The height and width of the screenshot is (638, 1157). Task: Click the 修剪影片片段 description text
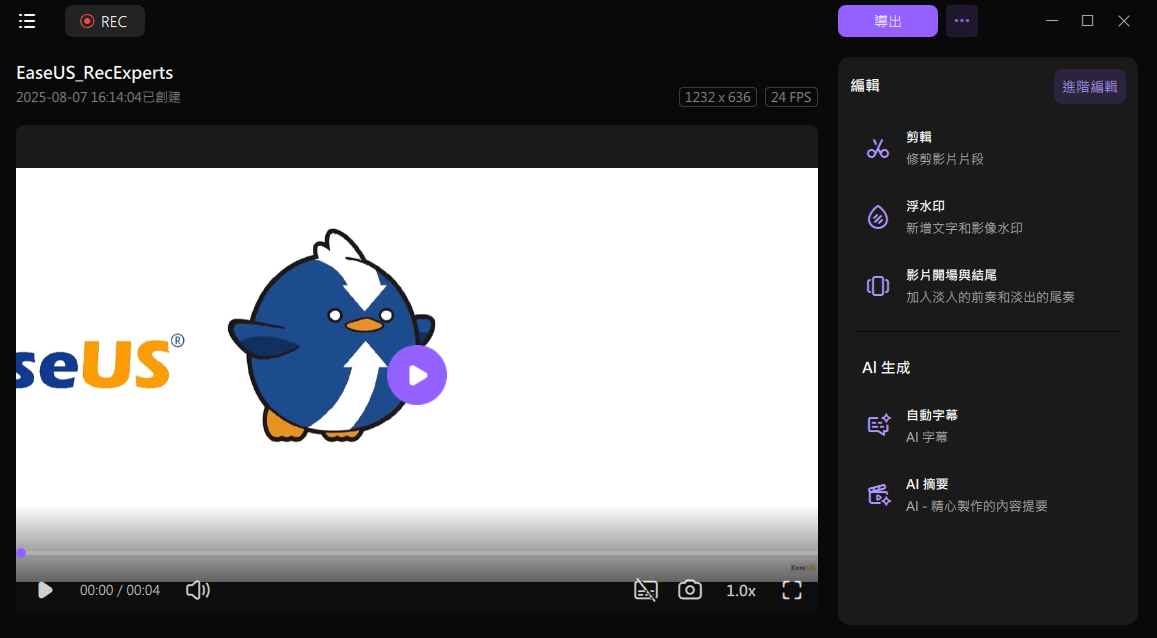(944, 159)
